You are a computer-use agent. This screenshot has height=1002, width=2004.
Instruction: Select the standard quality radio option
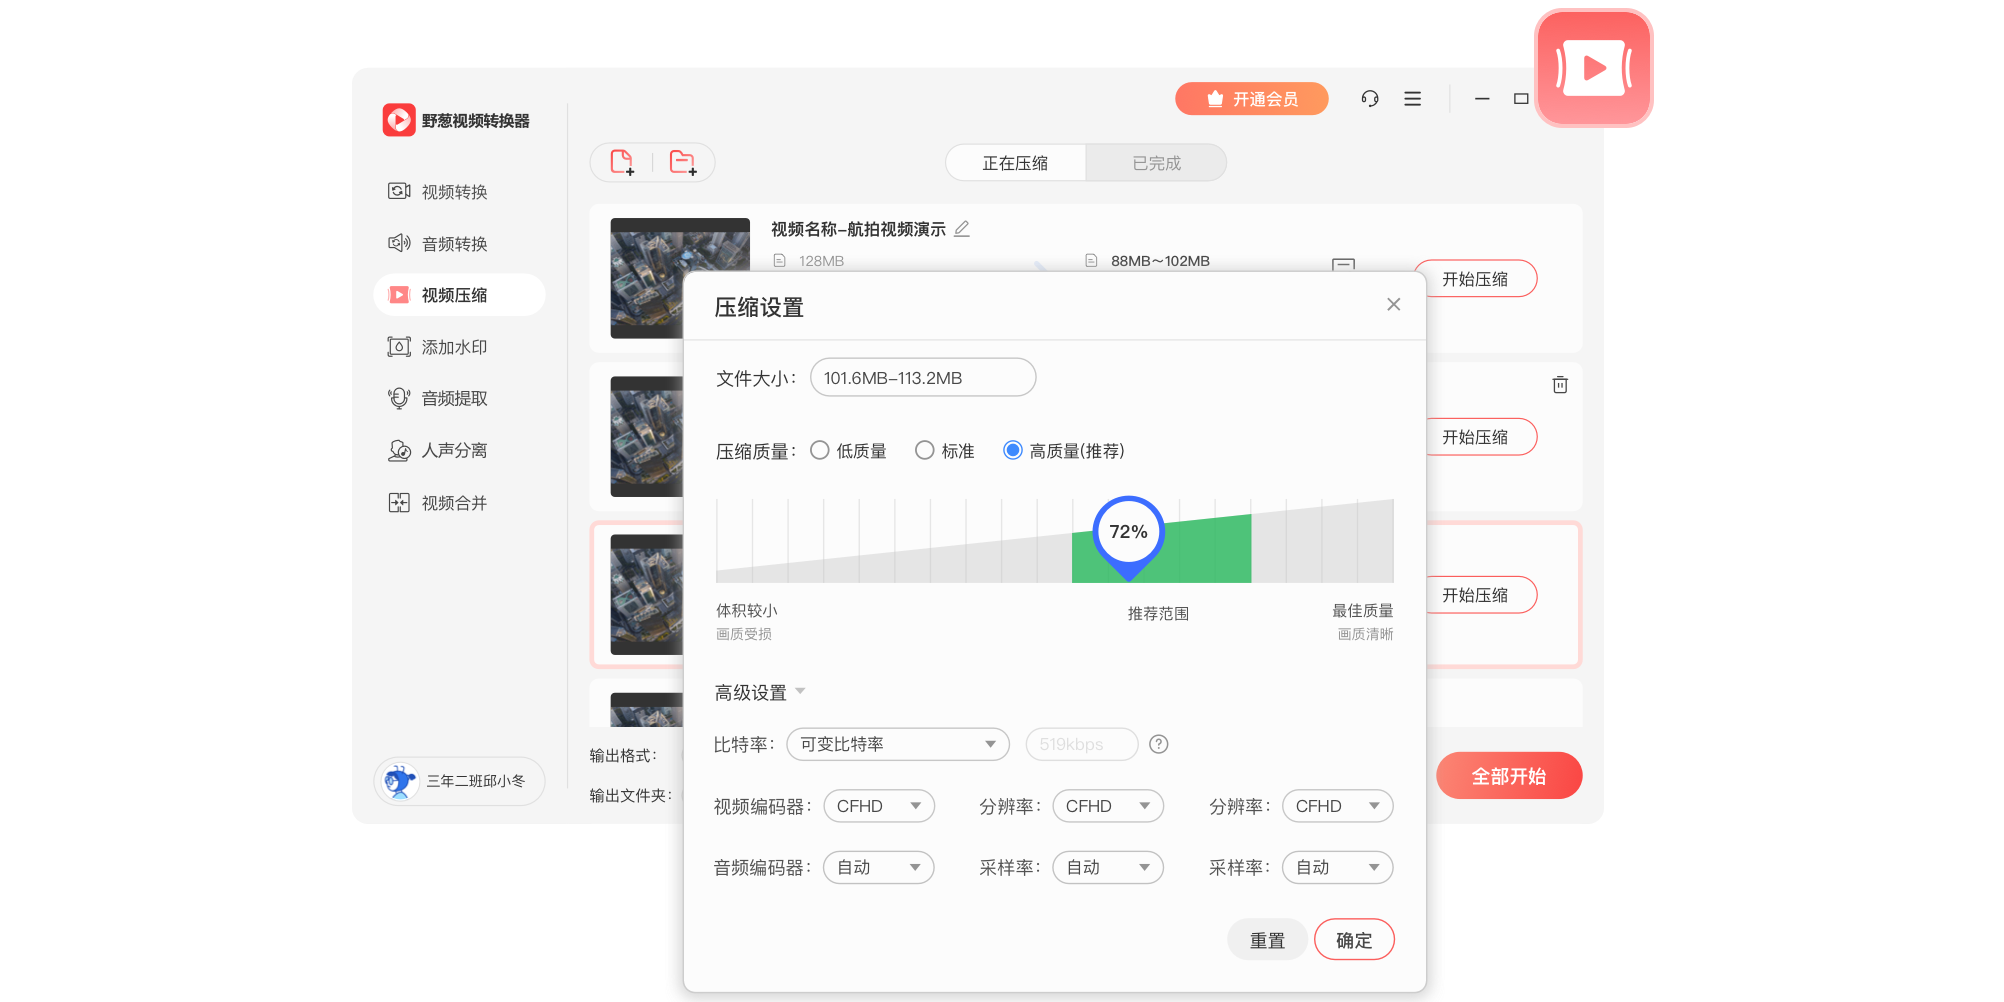pyautogui.click(x=925, y=451)
